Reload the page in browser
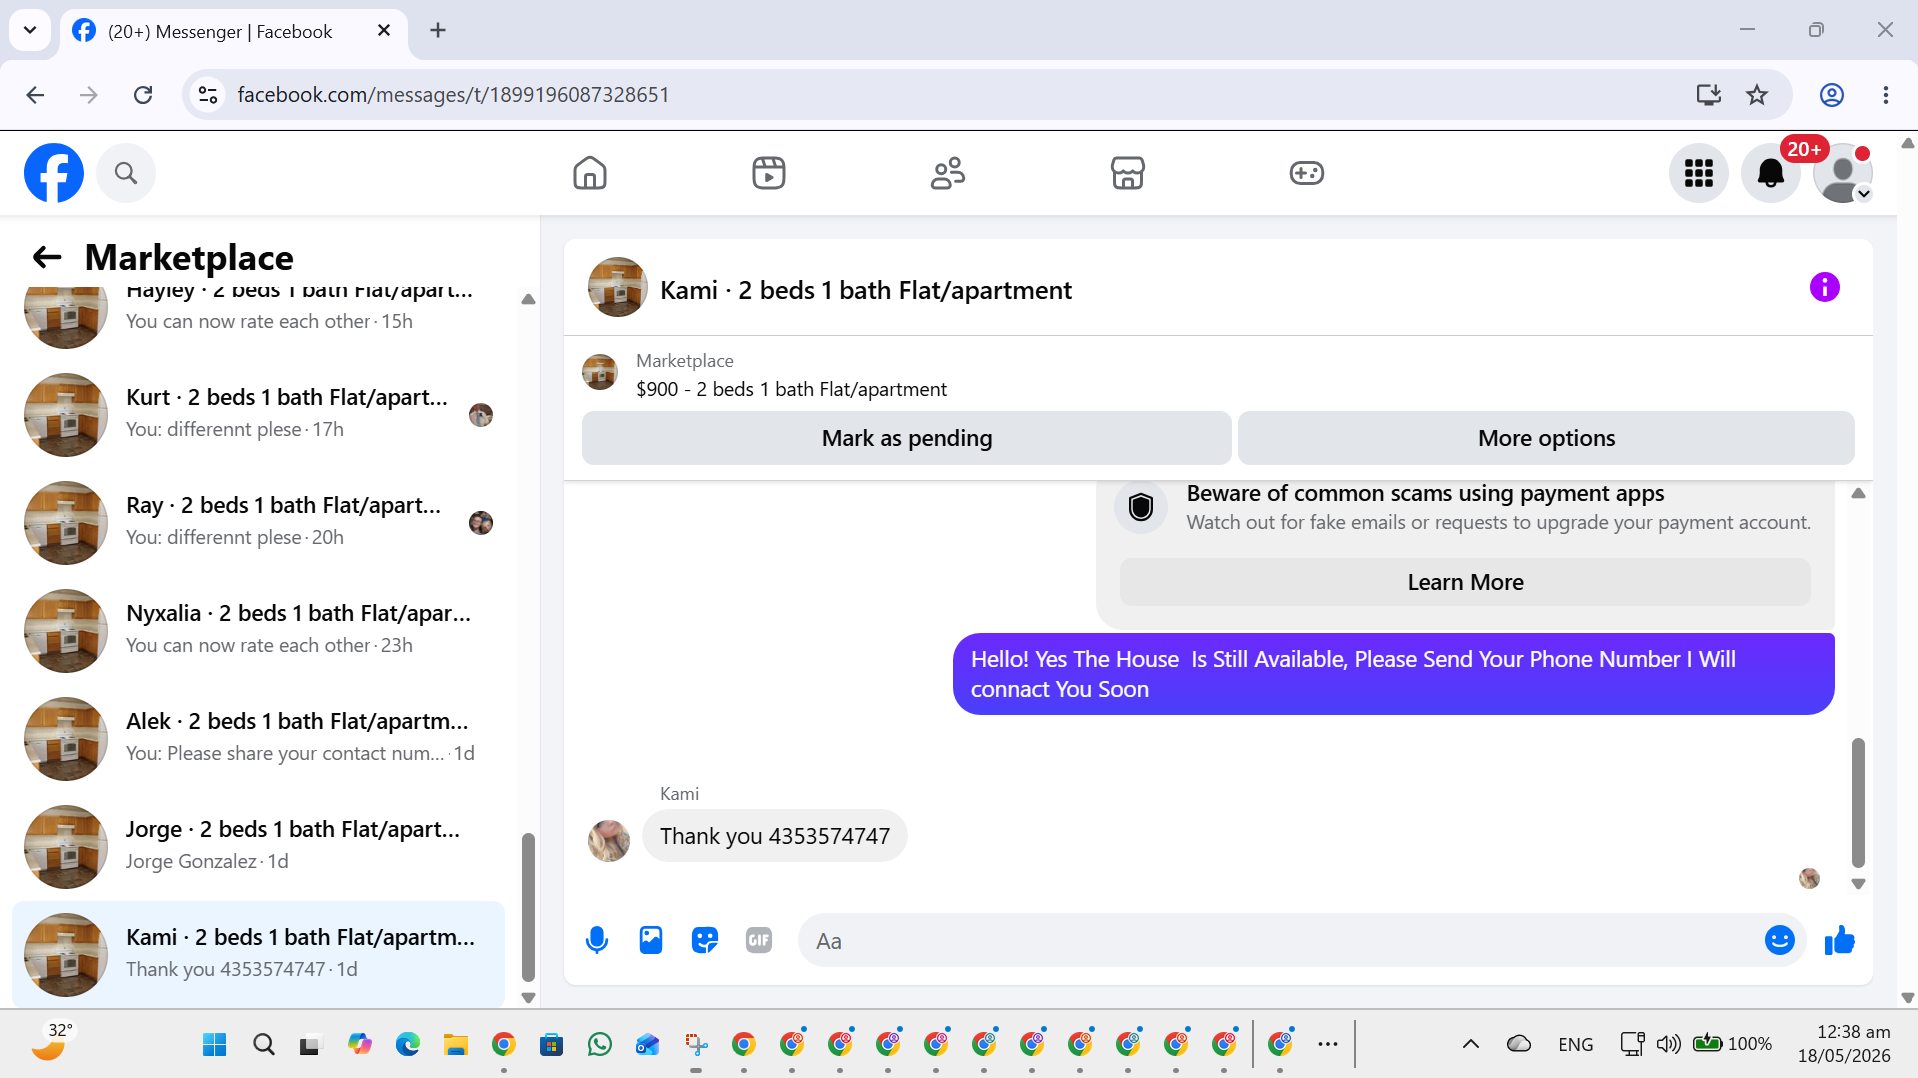The width and height of the screenshot is (1918, 1078). (143, 95)
